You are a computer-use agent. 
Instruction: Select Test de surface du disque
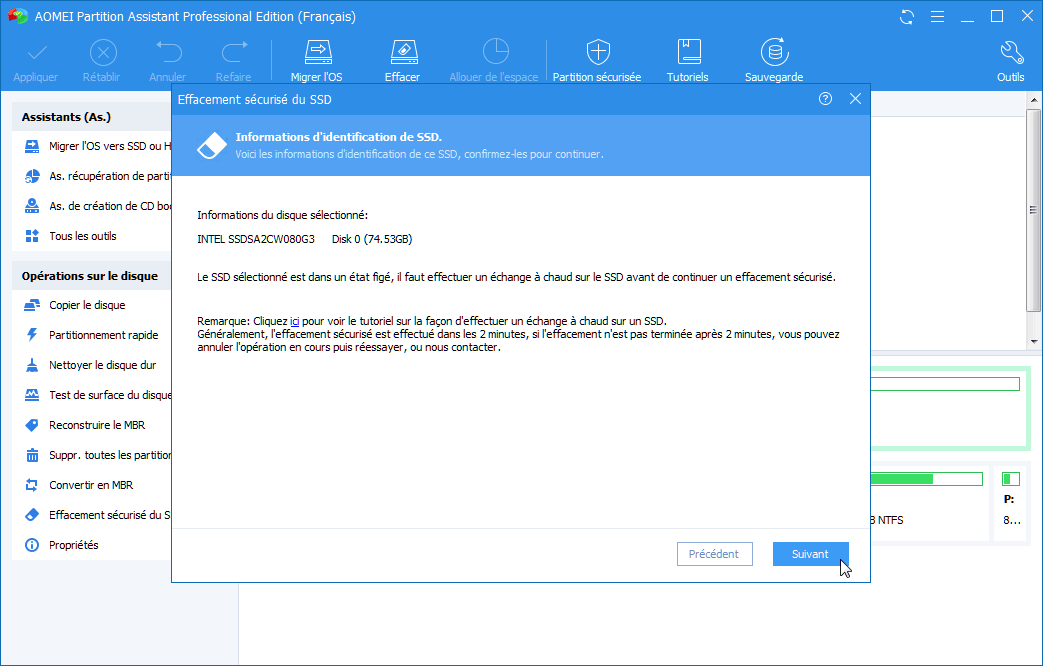click(97, 395)
